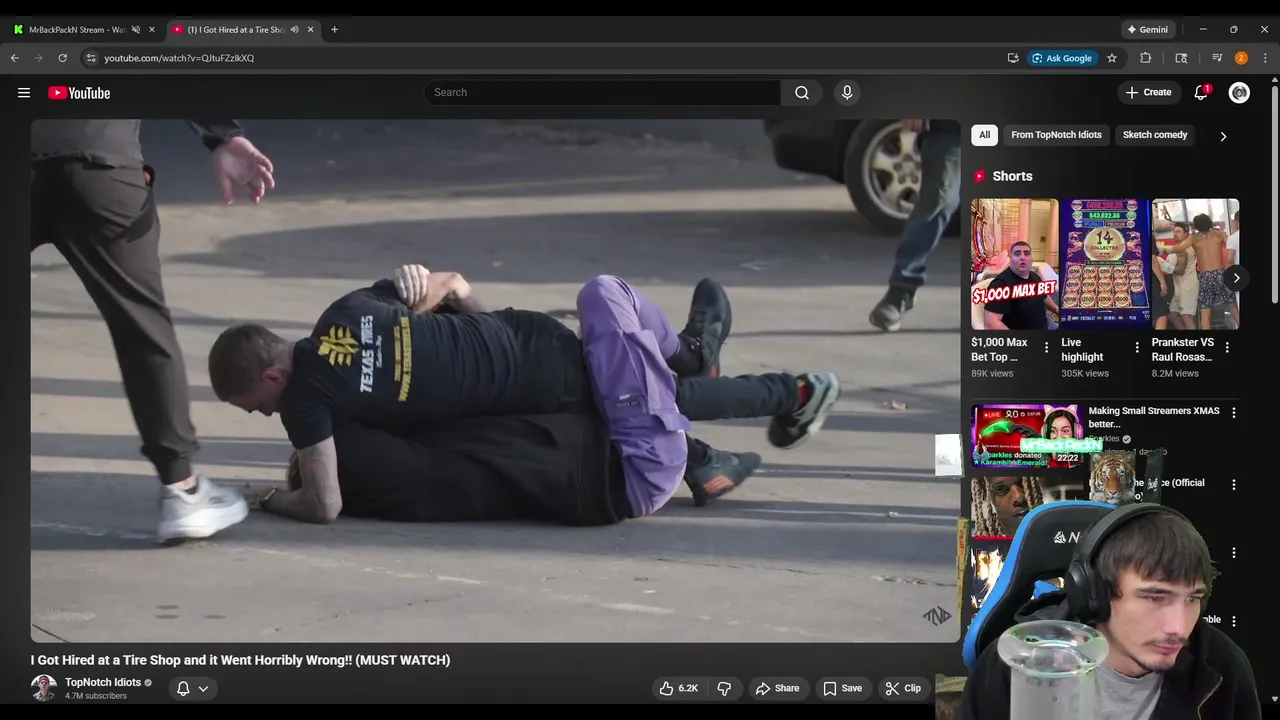The height and width of the screenshot is (720, 1280).
Task: Click the Shorts section heading
Action: (x=1012, y=176)
